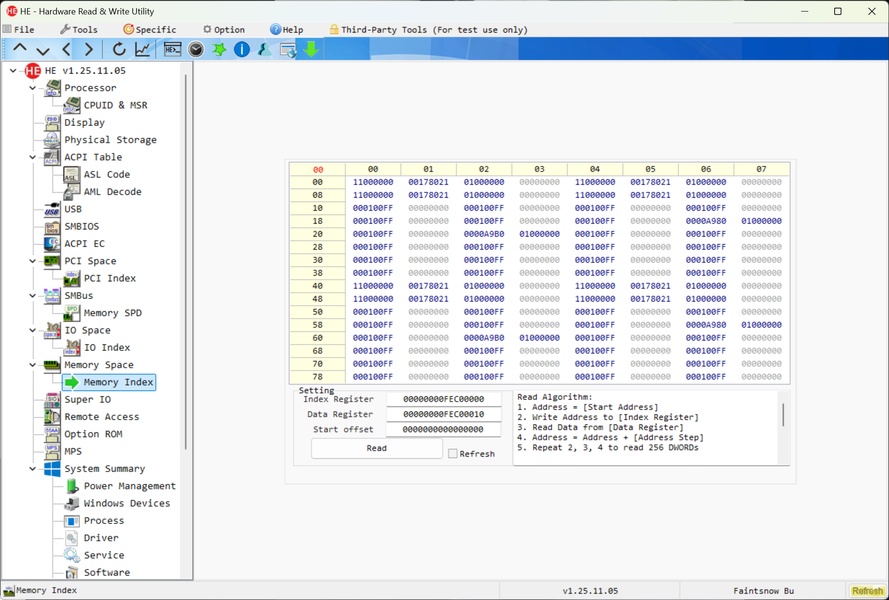Click the right chevron toolbar icon

tap(89, 49)
